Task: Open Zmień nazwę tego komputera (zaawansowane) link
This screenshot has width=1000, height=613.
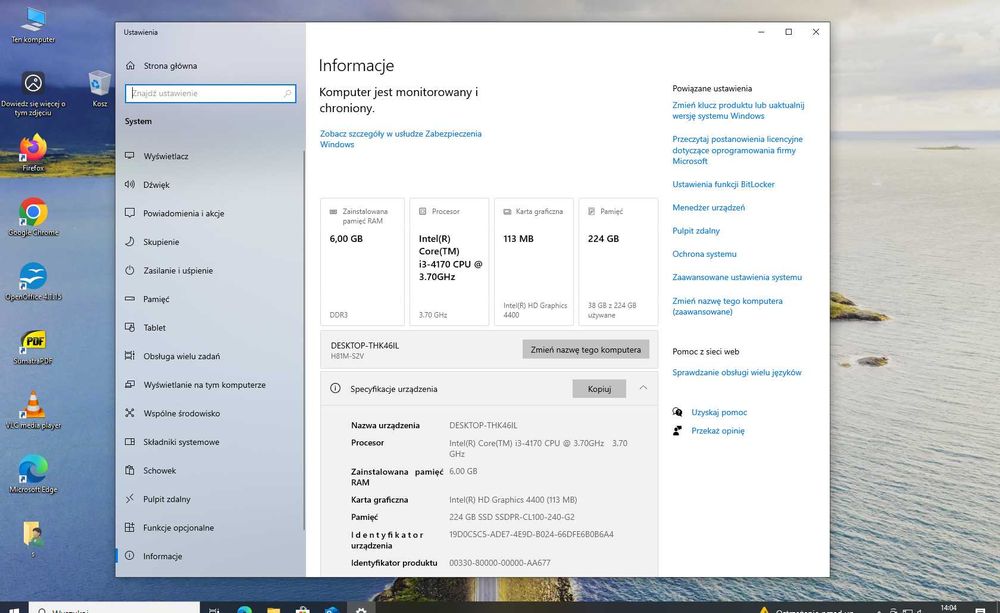Action: pyautogui.click(x=727, y=306)
